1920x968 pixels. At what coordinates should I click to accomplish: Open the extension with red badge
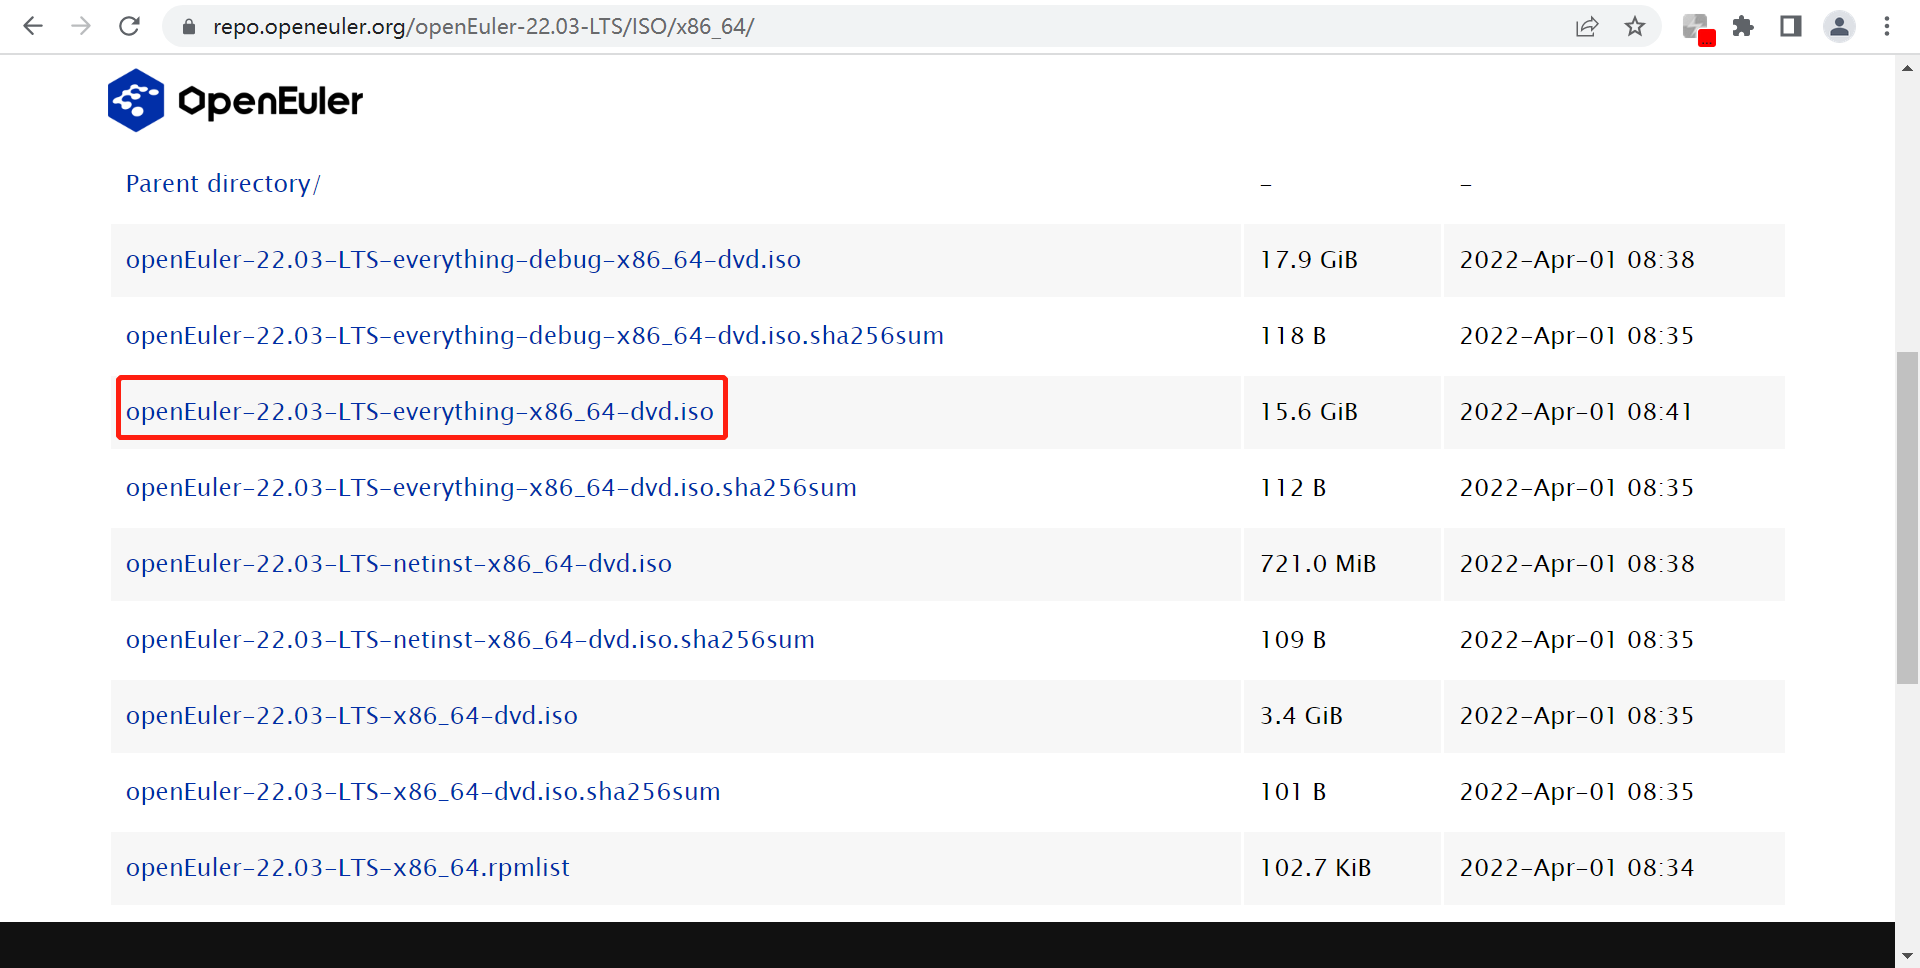pyautogui.click(x=1698, y=28)
